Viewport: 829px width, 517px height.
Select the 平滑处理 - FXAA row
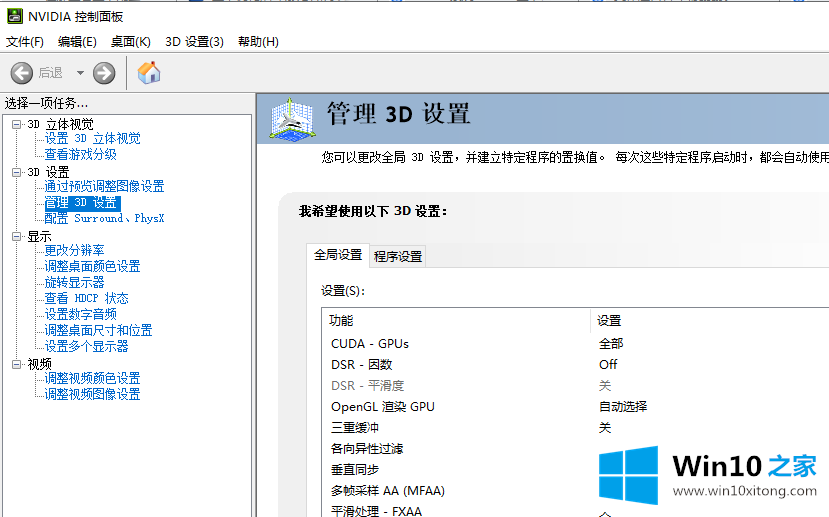click(x=575, y=511)
